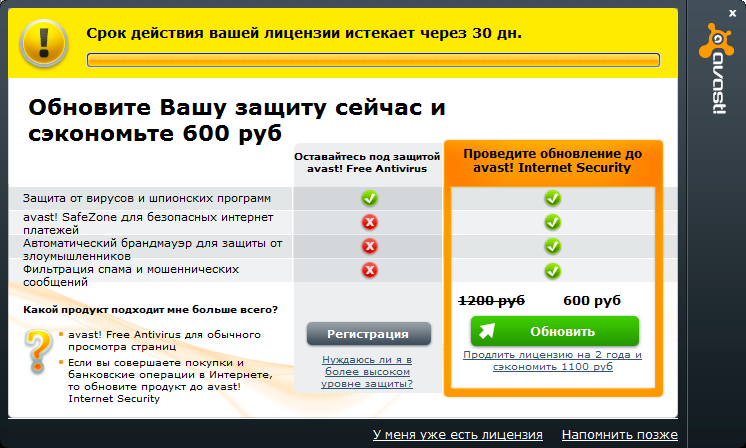This screenshot has width=746, height=448.
Task: Click red cross for SafeZone row
Action: 369,222
